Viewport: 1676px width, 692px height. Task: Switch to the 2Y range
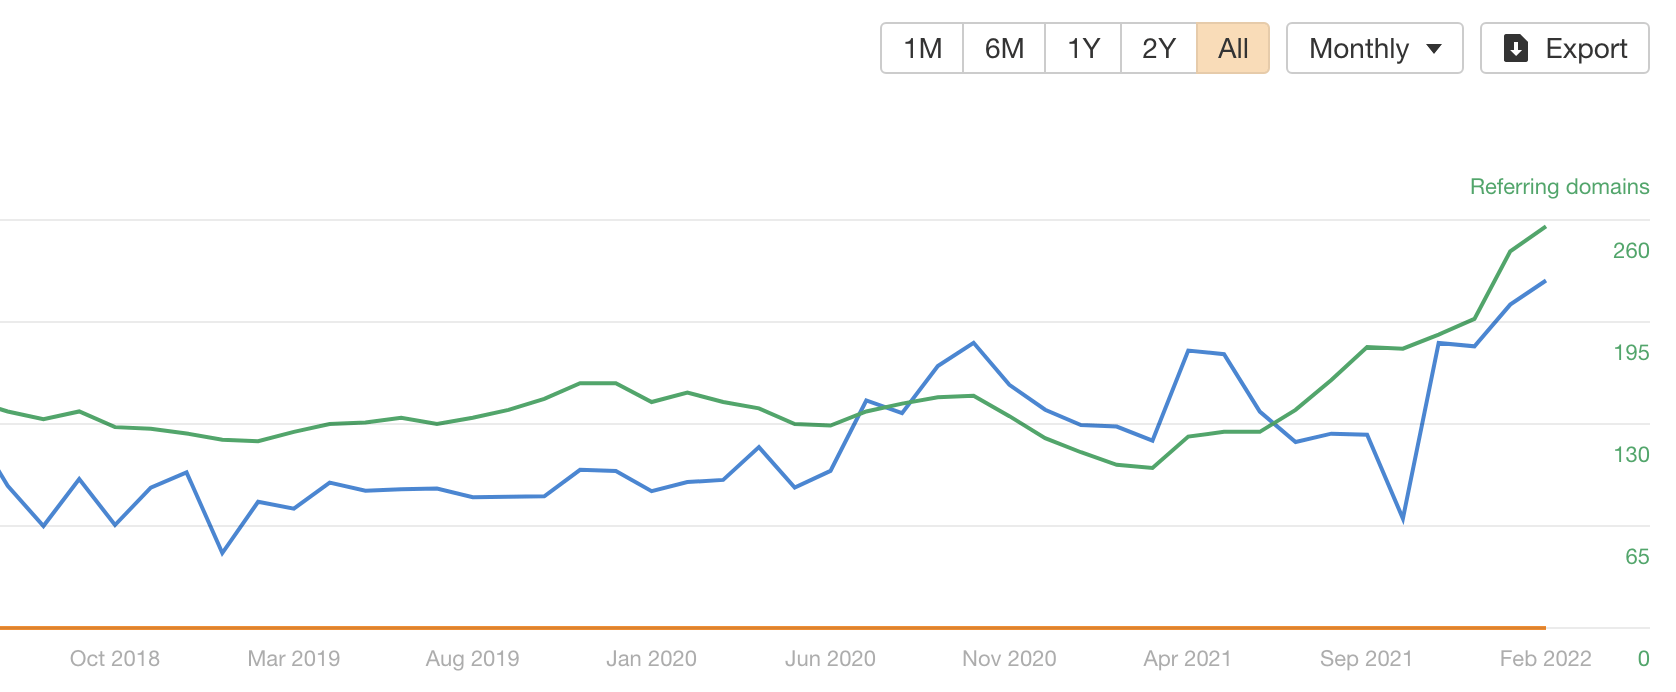click(1159, 48)
